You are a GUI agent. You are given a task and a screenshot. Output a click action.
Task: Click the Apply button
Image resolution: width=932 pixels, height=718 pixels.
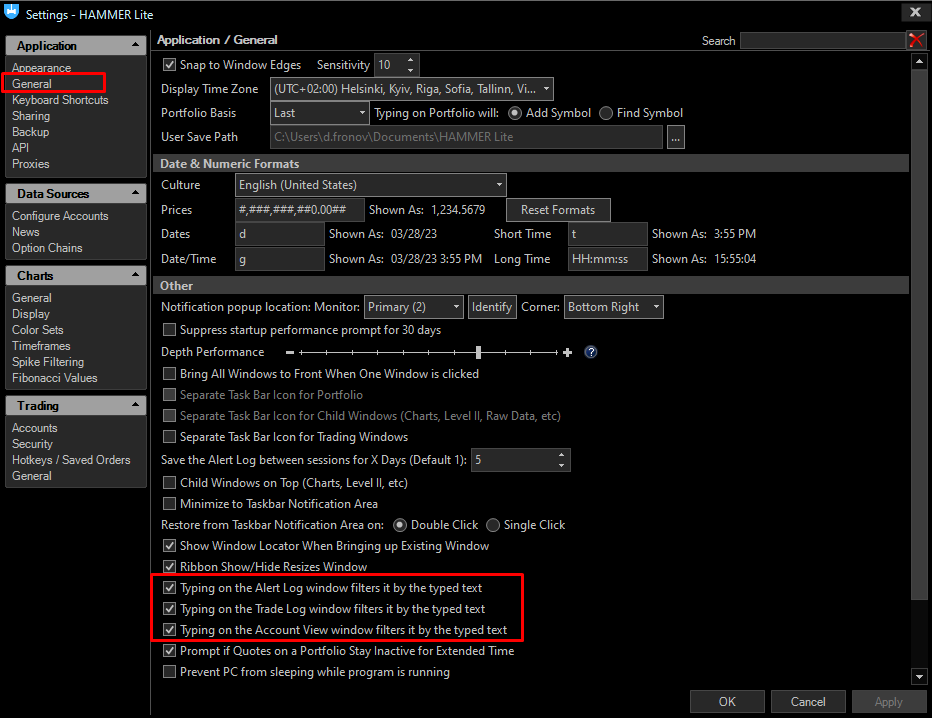[889, 701]
